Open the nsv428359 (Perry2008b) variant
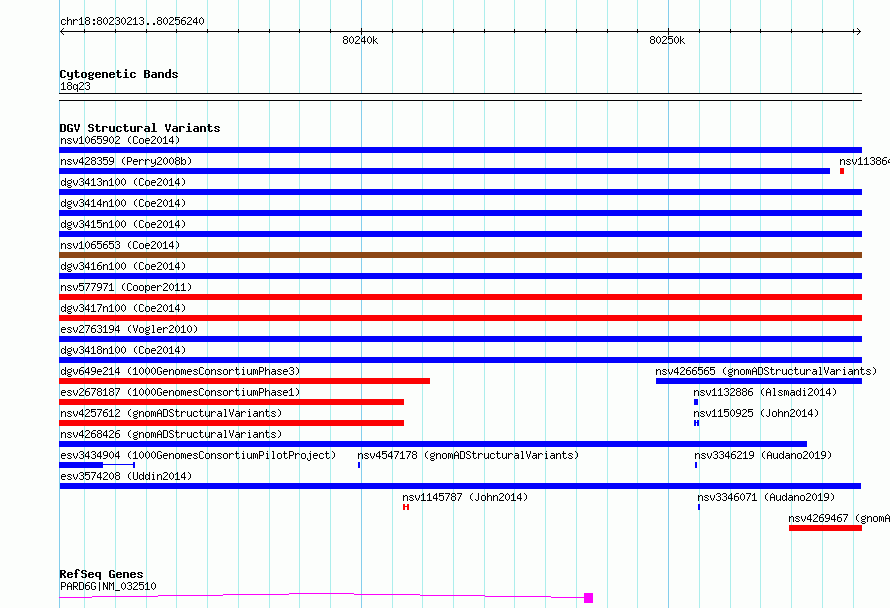This screenshot has width=890, height=608. pyautogui.click(x=126, y=161)
